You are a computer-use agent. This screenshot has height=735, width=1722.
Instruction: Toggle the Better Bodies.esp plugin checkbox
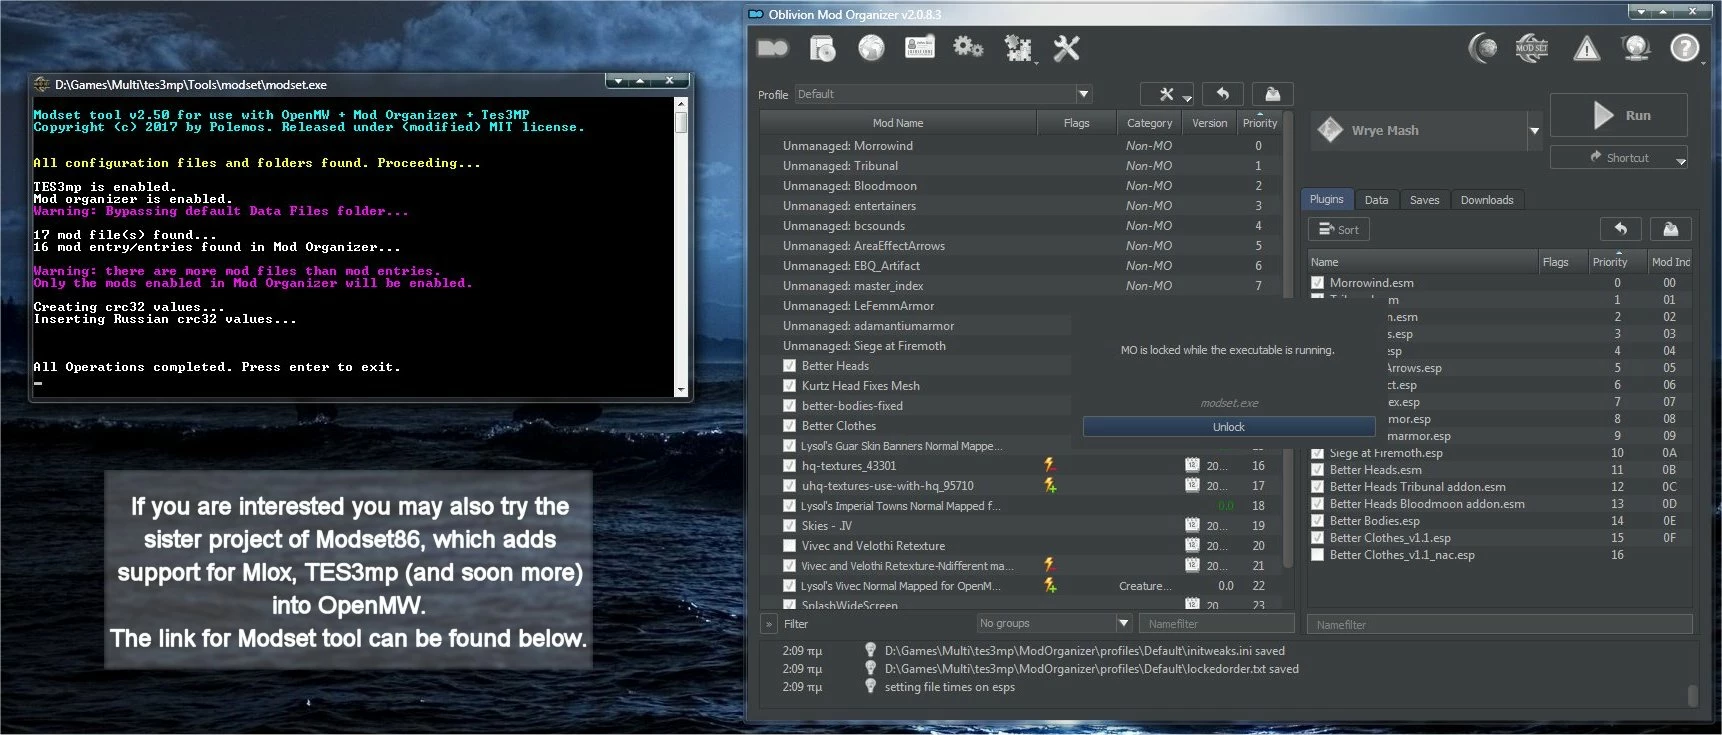tap(1317, 521)
